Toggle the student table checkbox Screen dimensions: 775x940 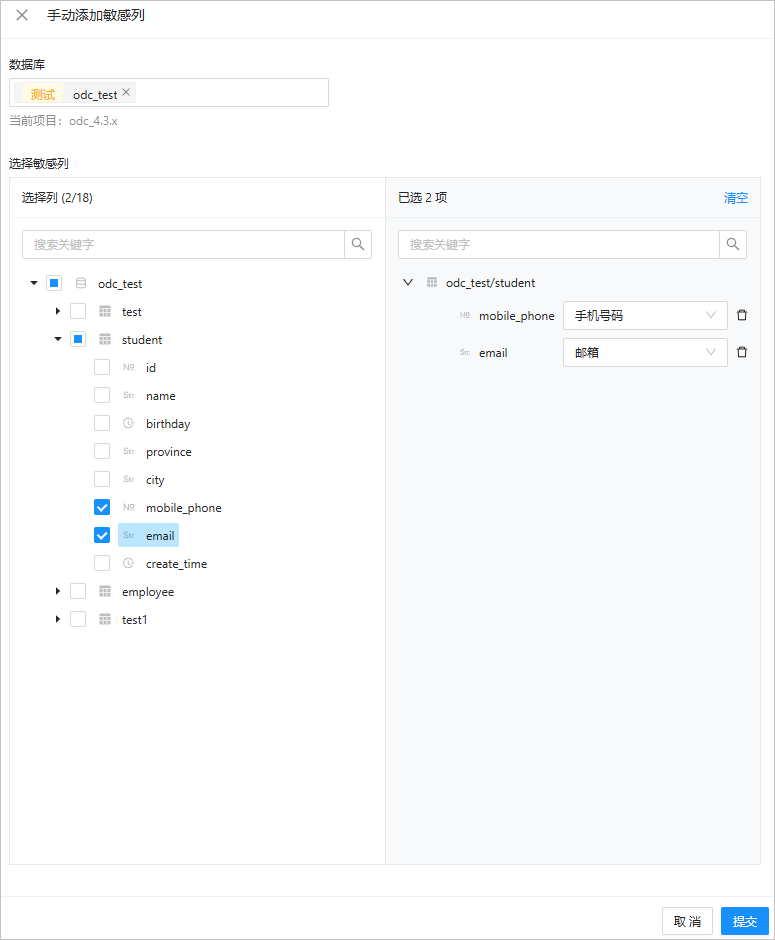[x=78, y=339]
